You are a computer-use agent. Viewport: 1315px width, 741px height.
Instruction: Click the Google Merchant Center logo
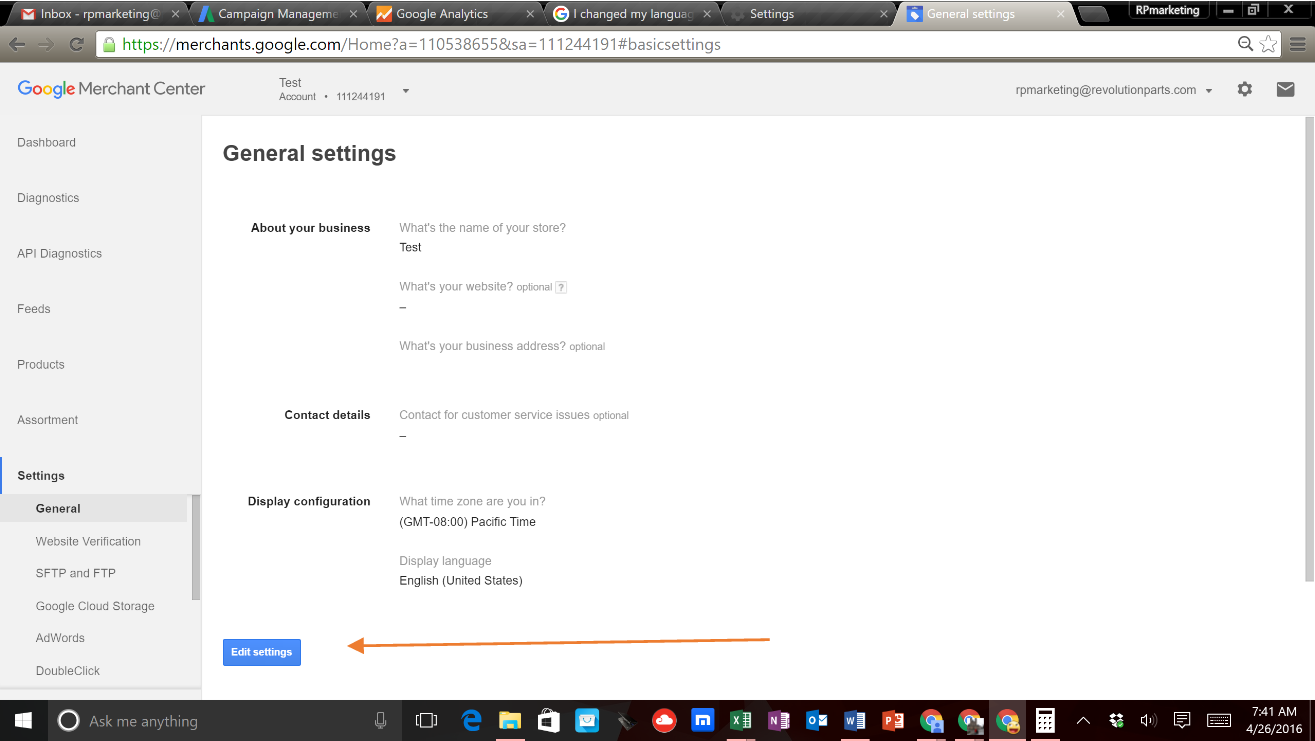point(111,89)
